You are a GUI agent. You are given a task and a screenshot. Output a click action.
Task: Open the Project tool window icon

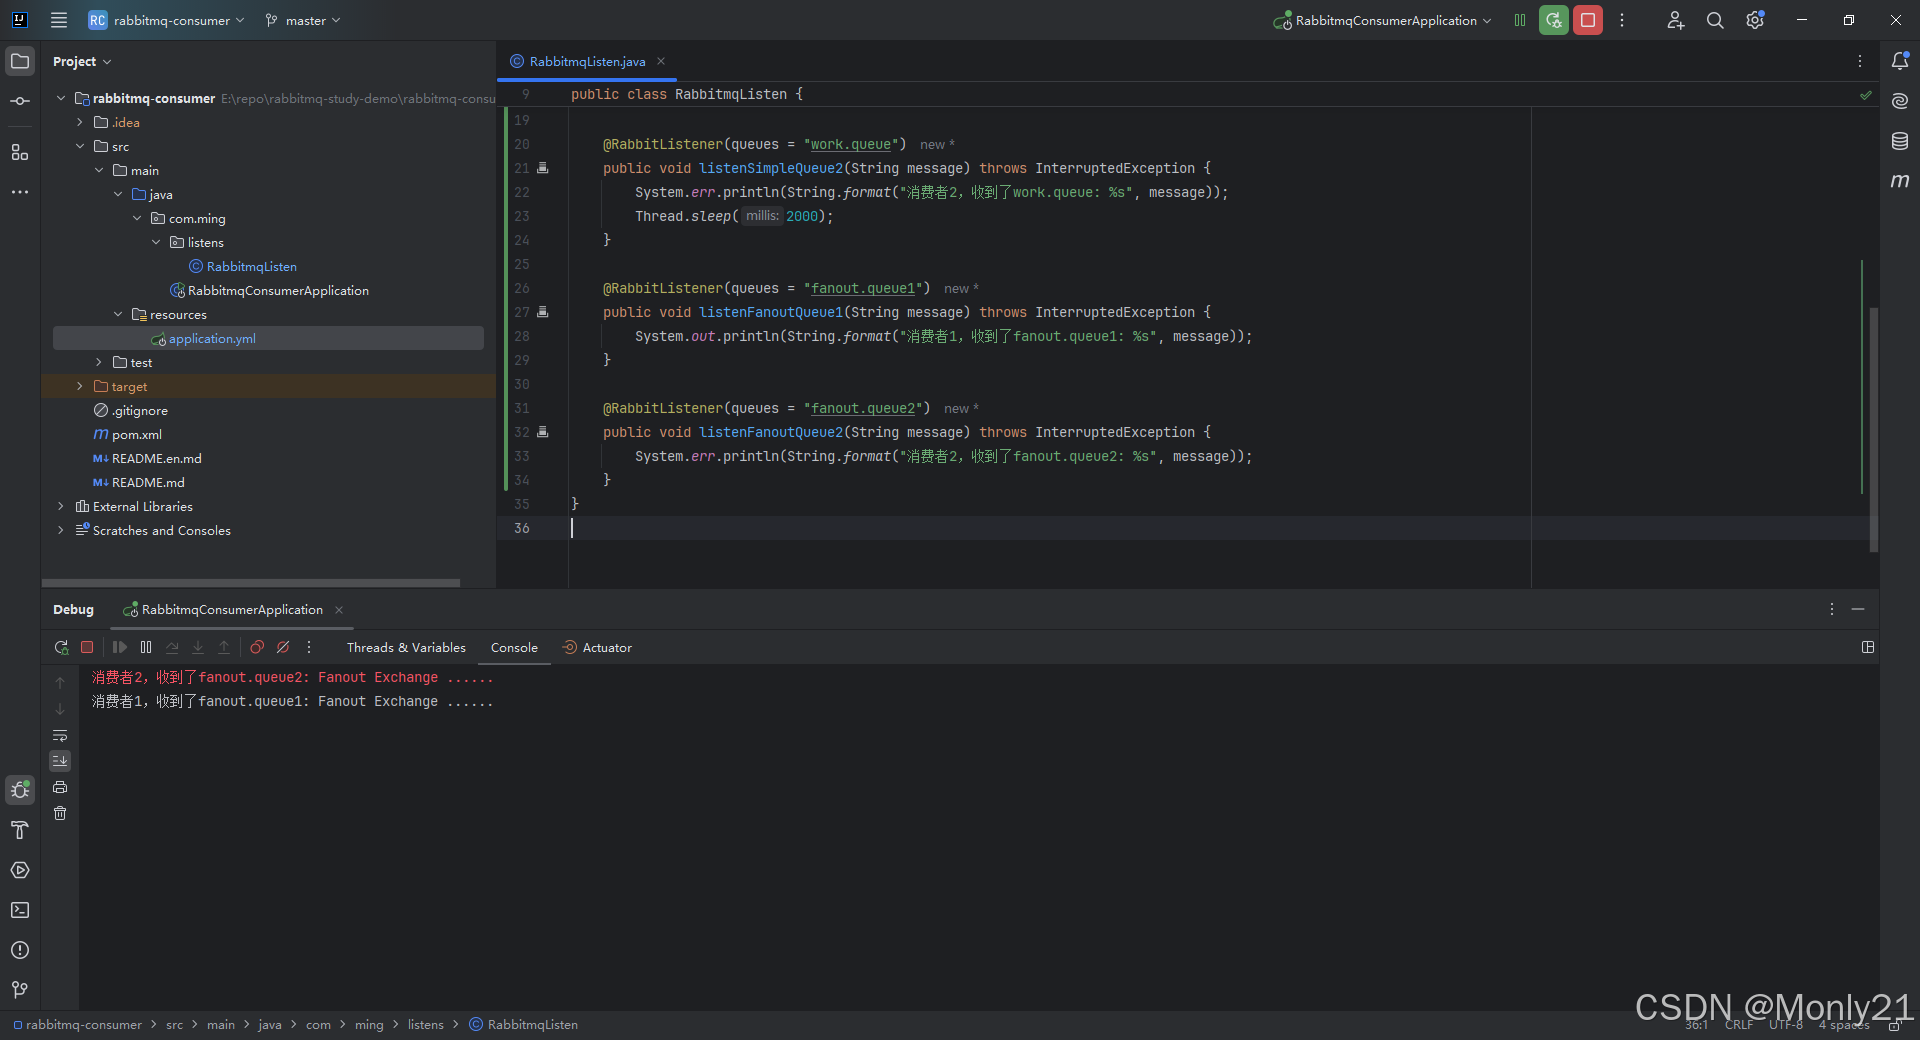[20, 61]
